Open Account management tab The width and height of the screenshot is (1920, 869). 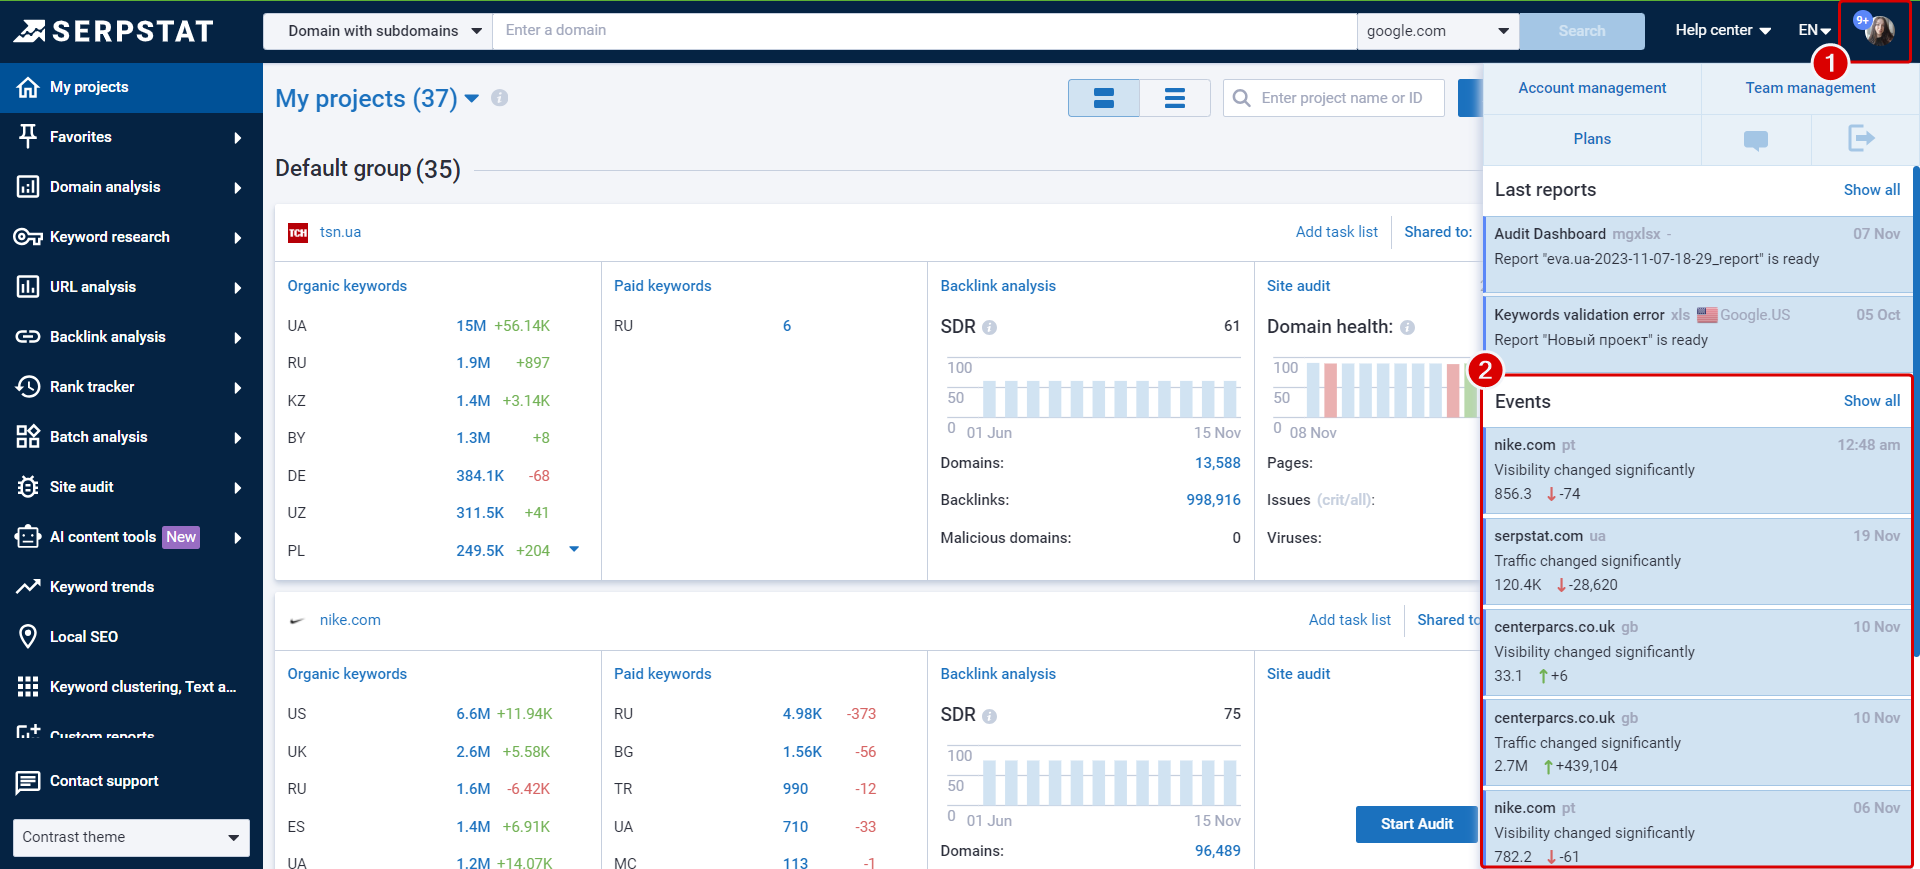pos(1592,88)
